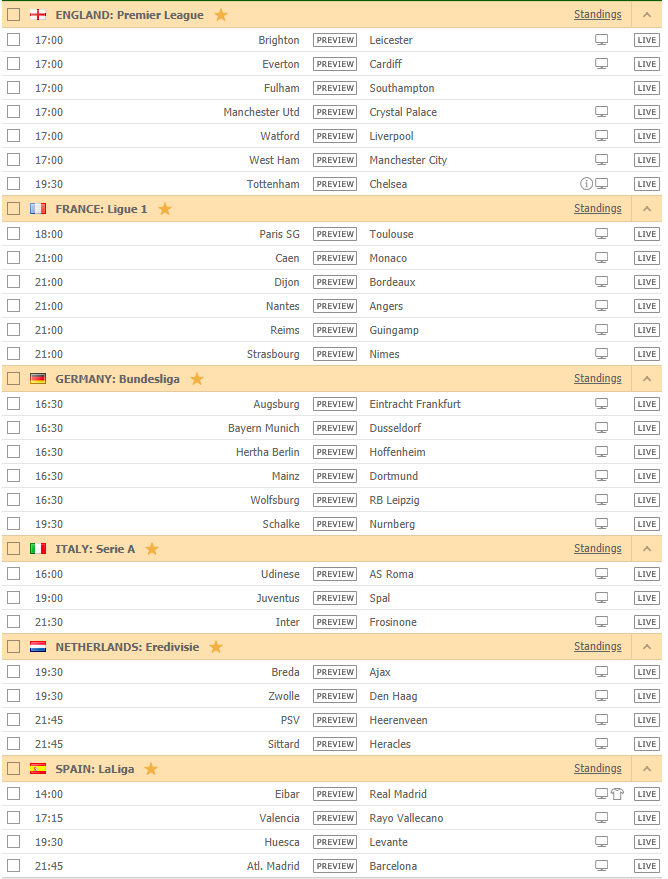Tick the checkbox for Manchester Utd vs Crystal Palace
Image resolution: width=668 pixels, height=879 pixels.
point(13,112)
